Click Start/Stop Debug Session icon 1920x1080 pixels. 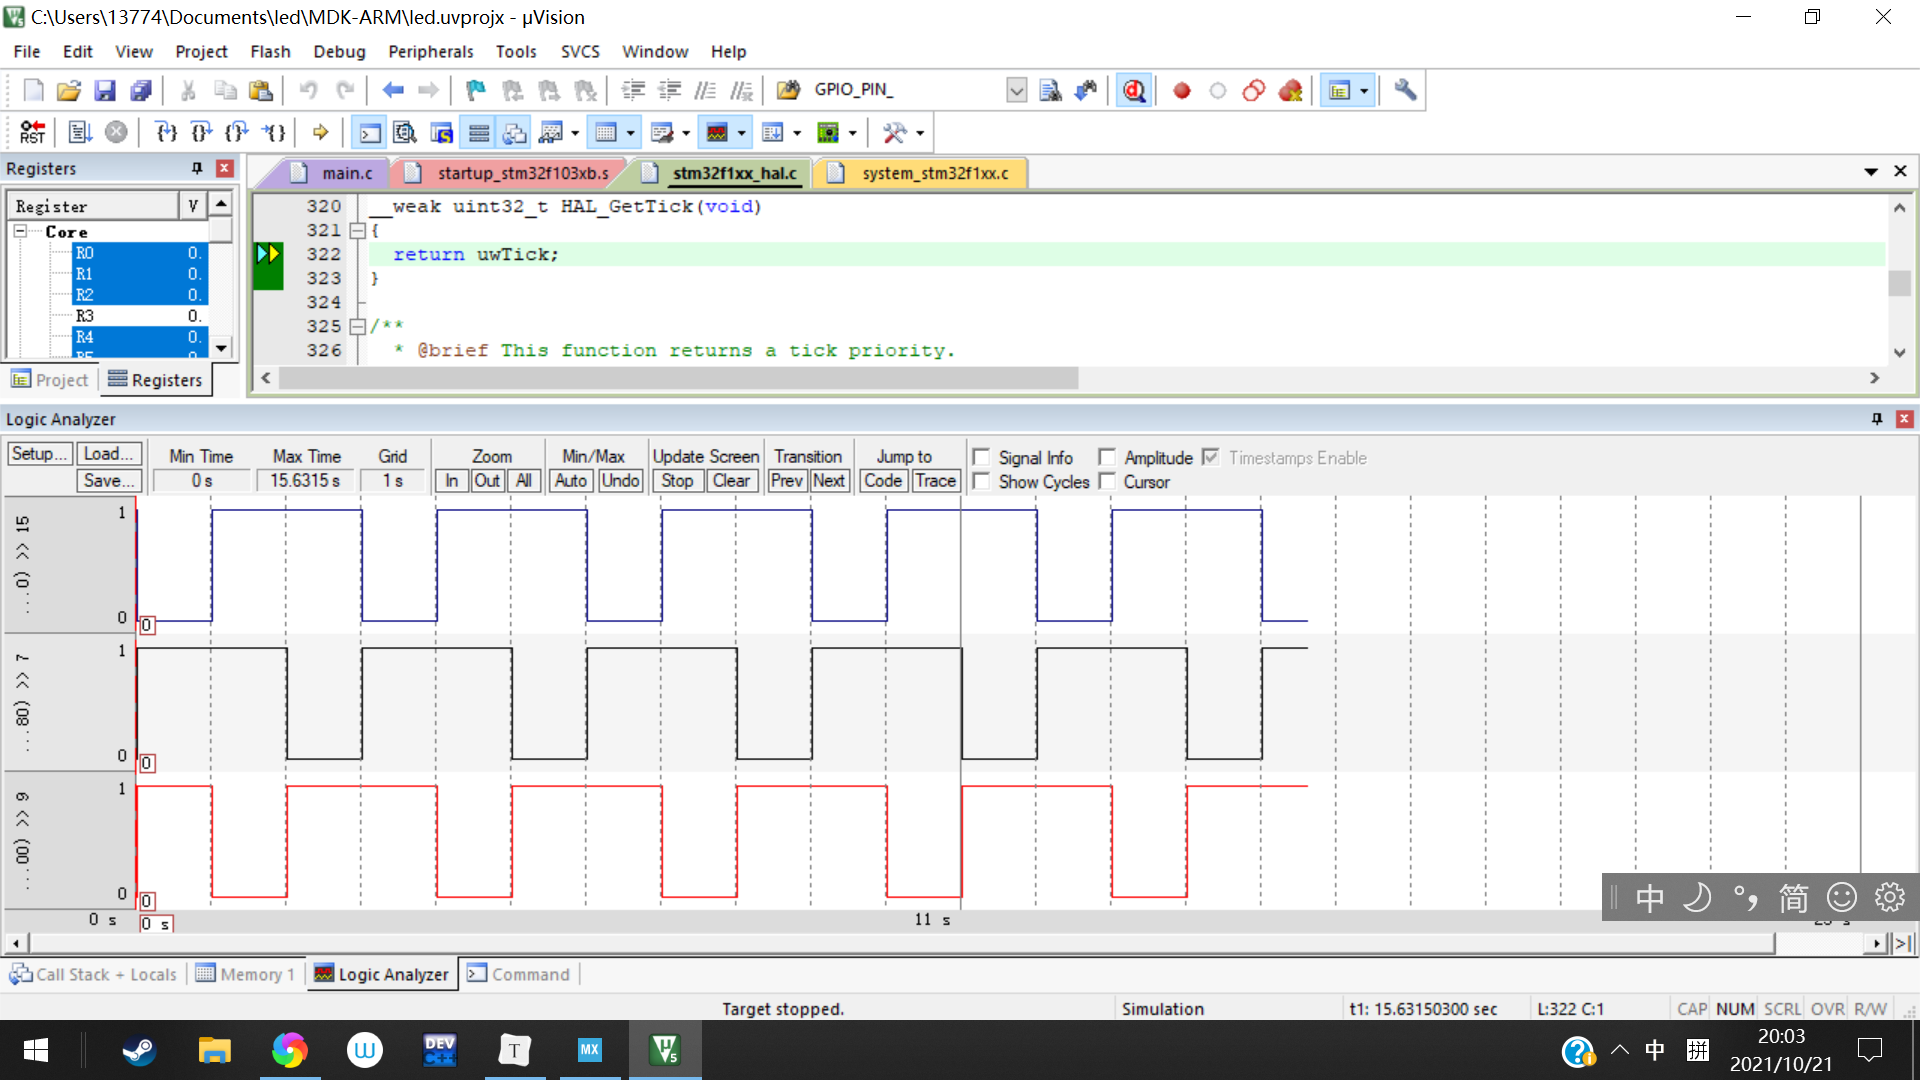pyautogui.click(x=1133, y=91)
